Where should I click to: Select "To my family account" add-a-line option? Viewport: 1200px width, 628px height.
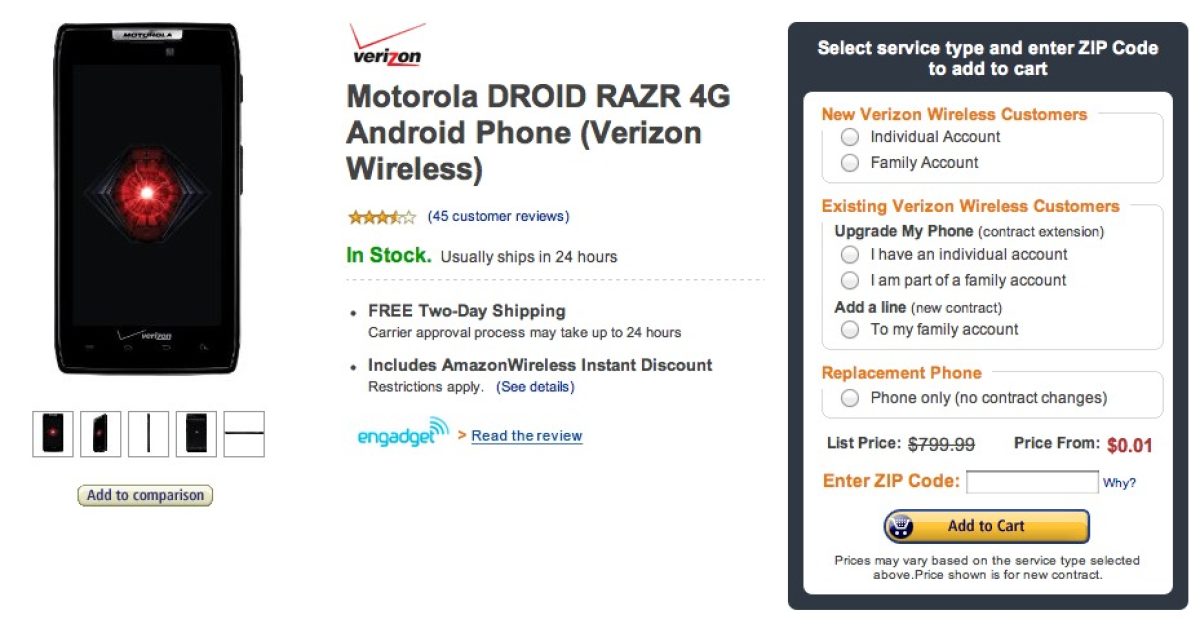pos(850,329)
